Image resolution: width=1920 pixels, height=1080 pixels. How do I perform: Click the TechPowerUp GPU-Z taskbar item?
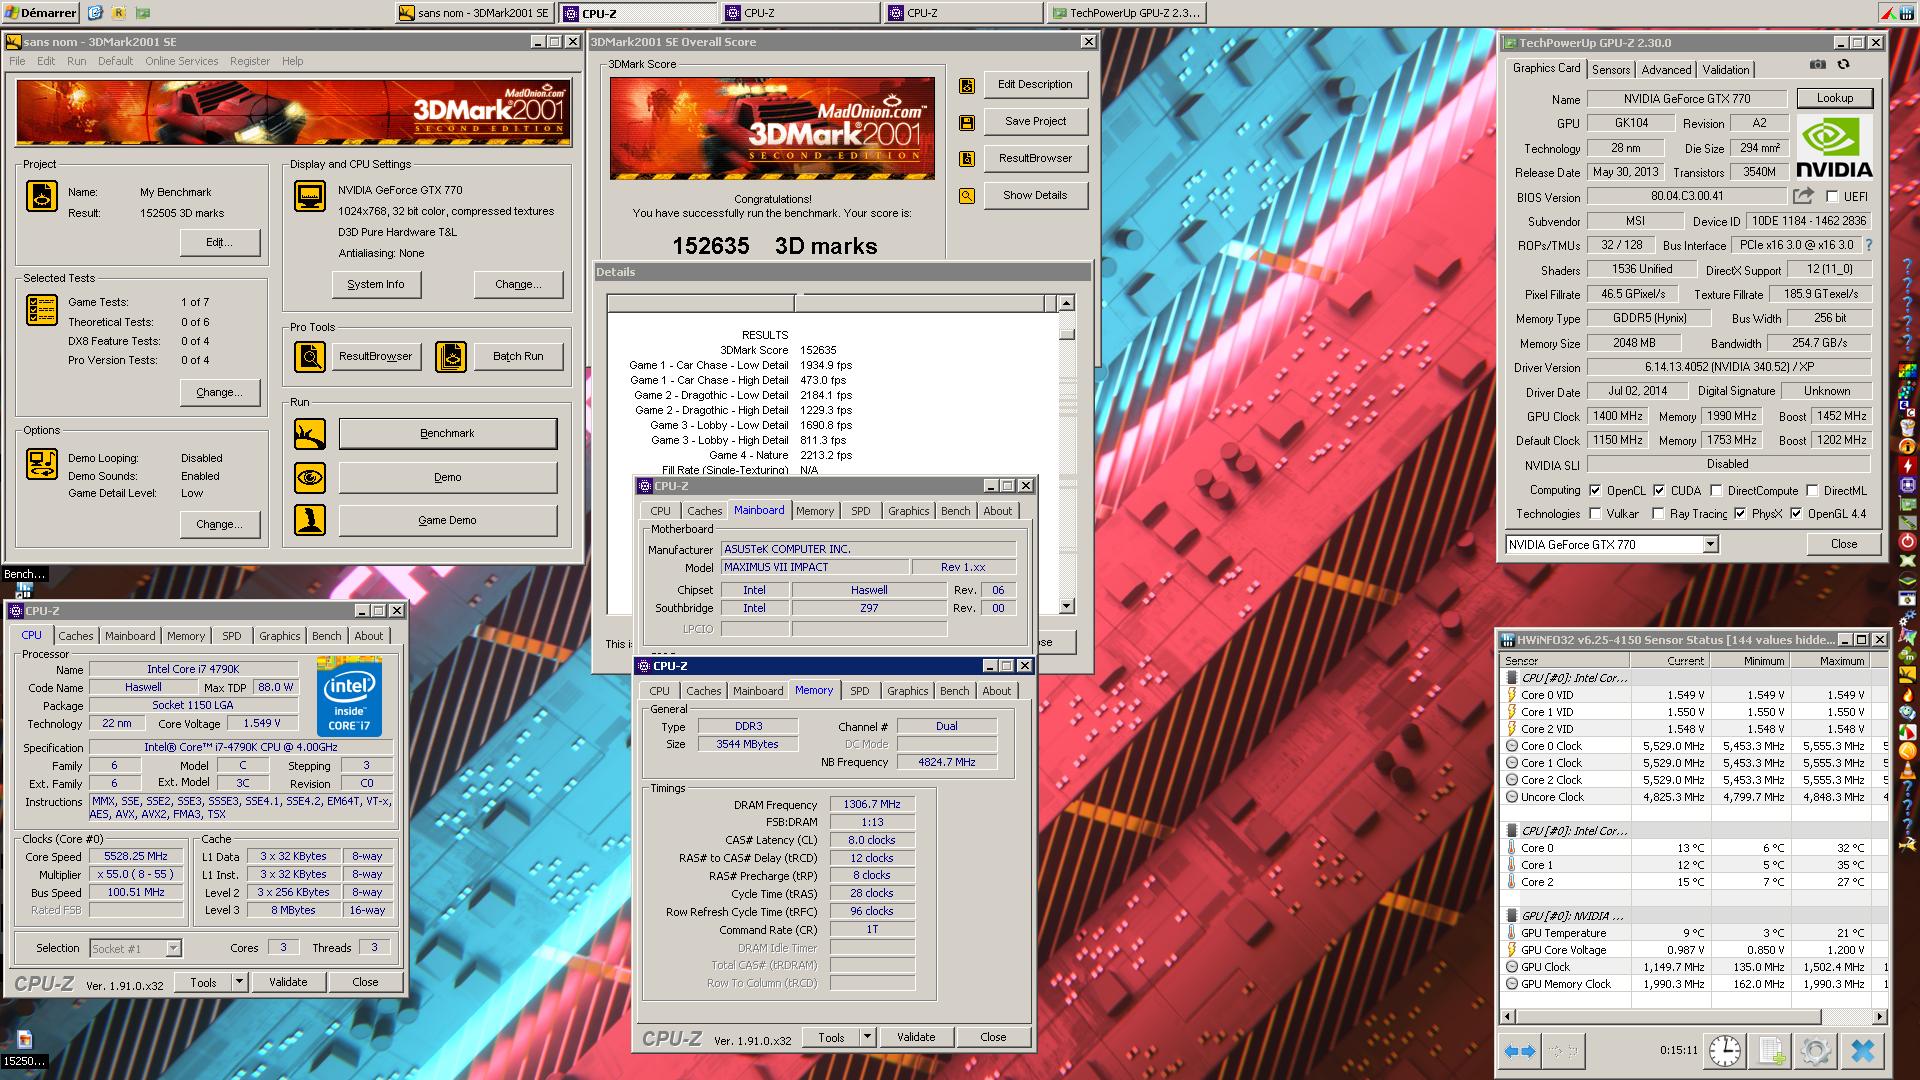(x=1126, y=13)
